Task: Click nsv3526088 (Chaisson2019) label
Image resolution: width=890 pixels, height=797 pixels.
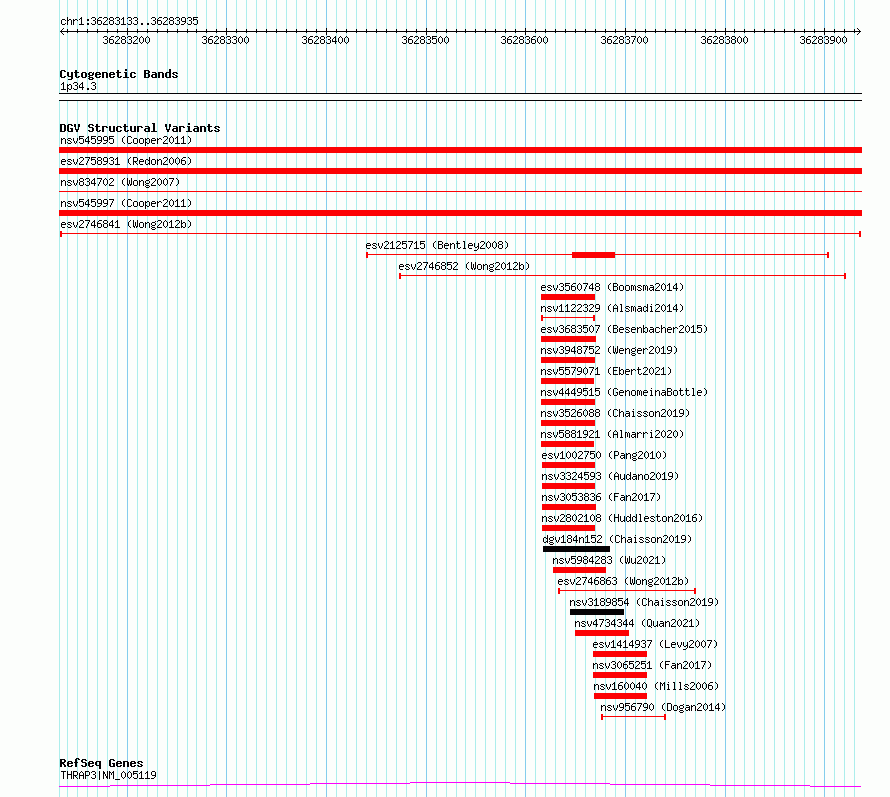Action: pyautogui.click(x=615, y=413)
